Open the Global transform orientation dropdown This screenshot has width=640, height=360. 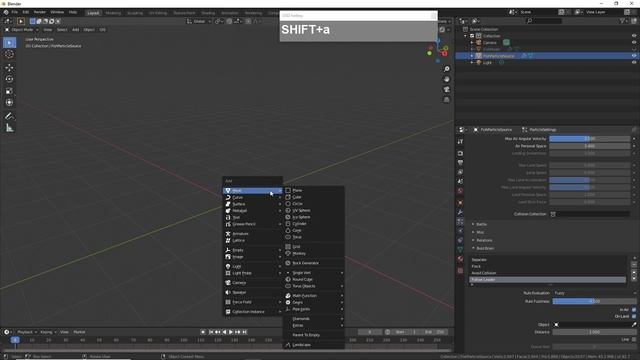click(x=199, y=21)
